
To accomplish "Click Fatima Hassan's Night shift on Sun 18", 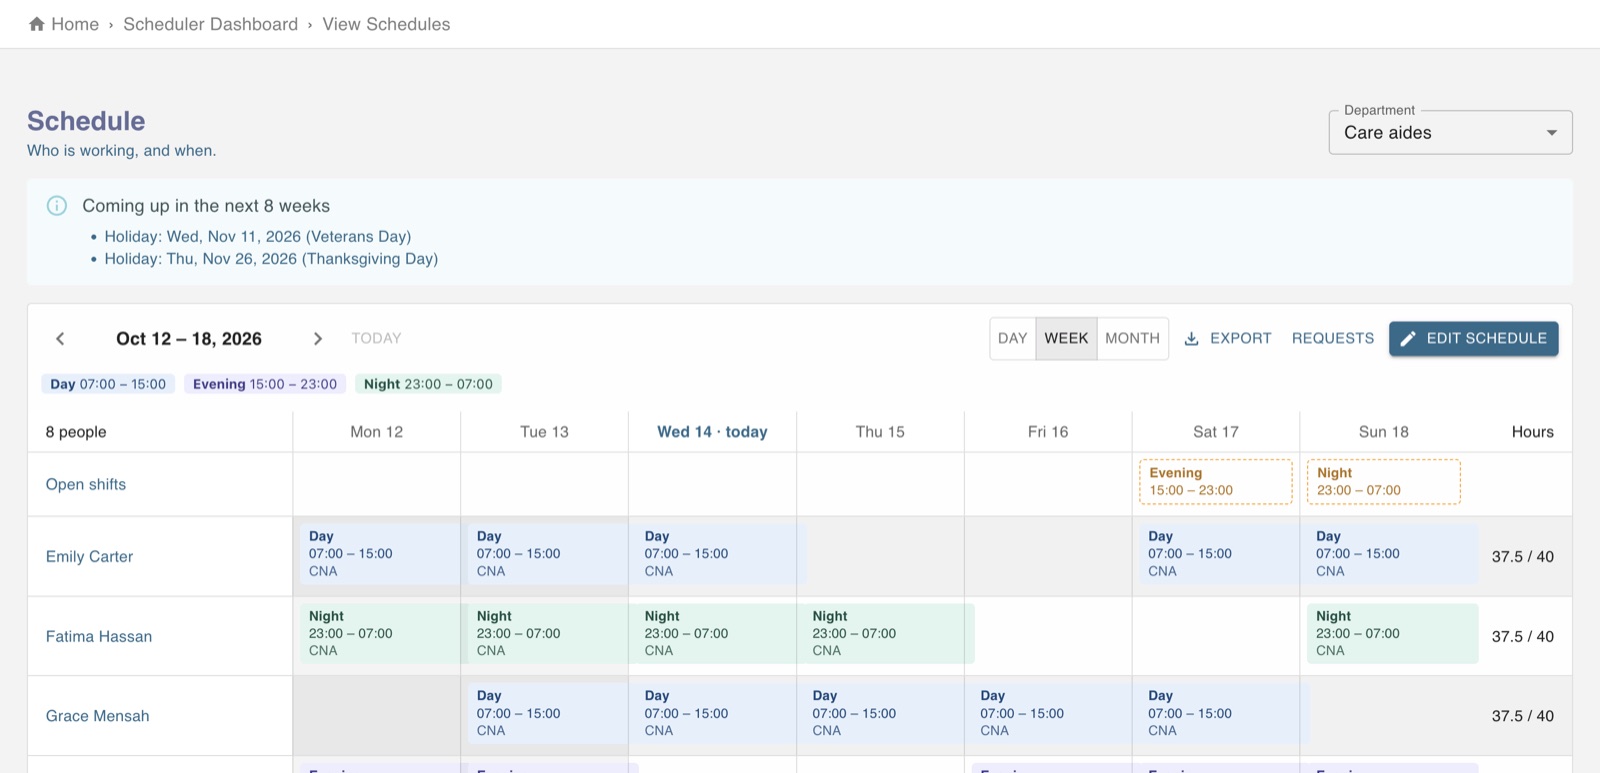I will [1392, 634].
